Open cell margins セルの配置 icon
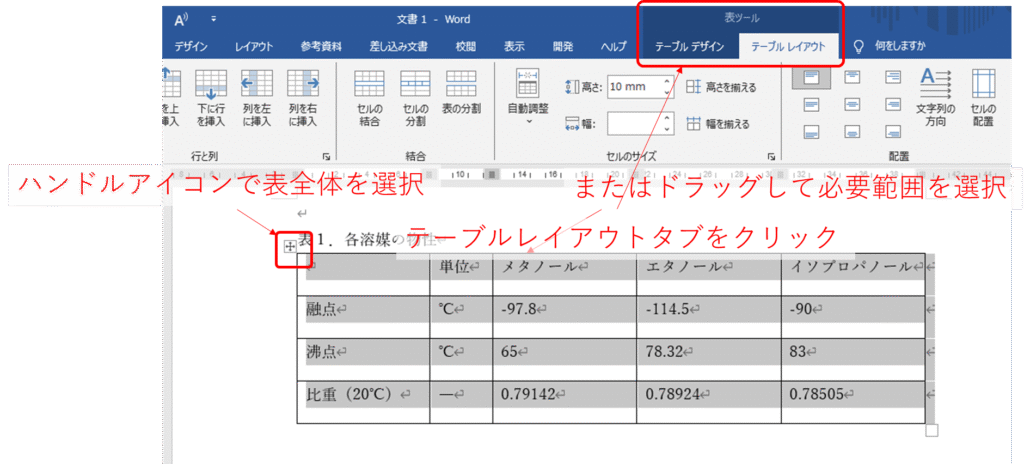 click(x=982, y=97)
